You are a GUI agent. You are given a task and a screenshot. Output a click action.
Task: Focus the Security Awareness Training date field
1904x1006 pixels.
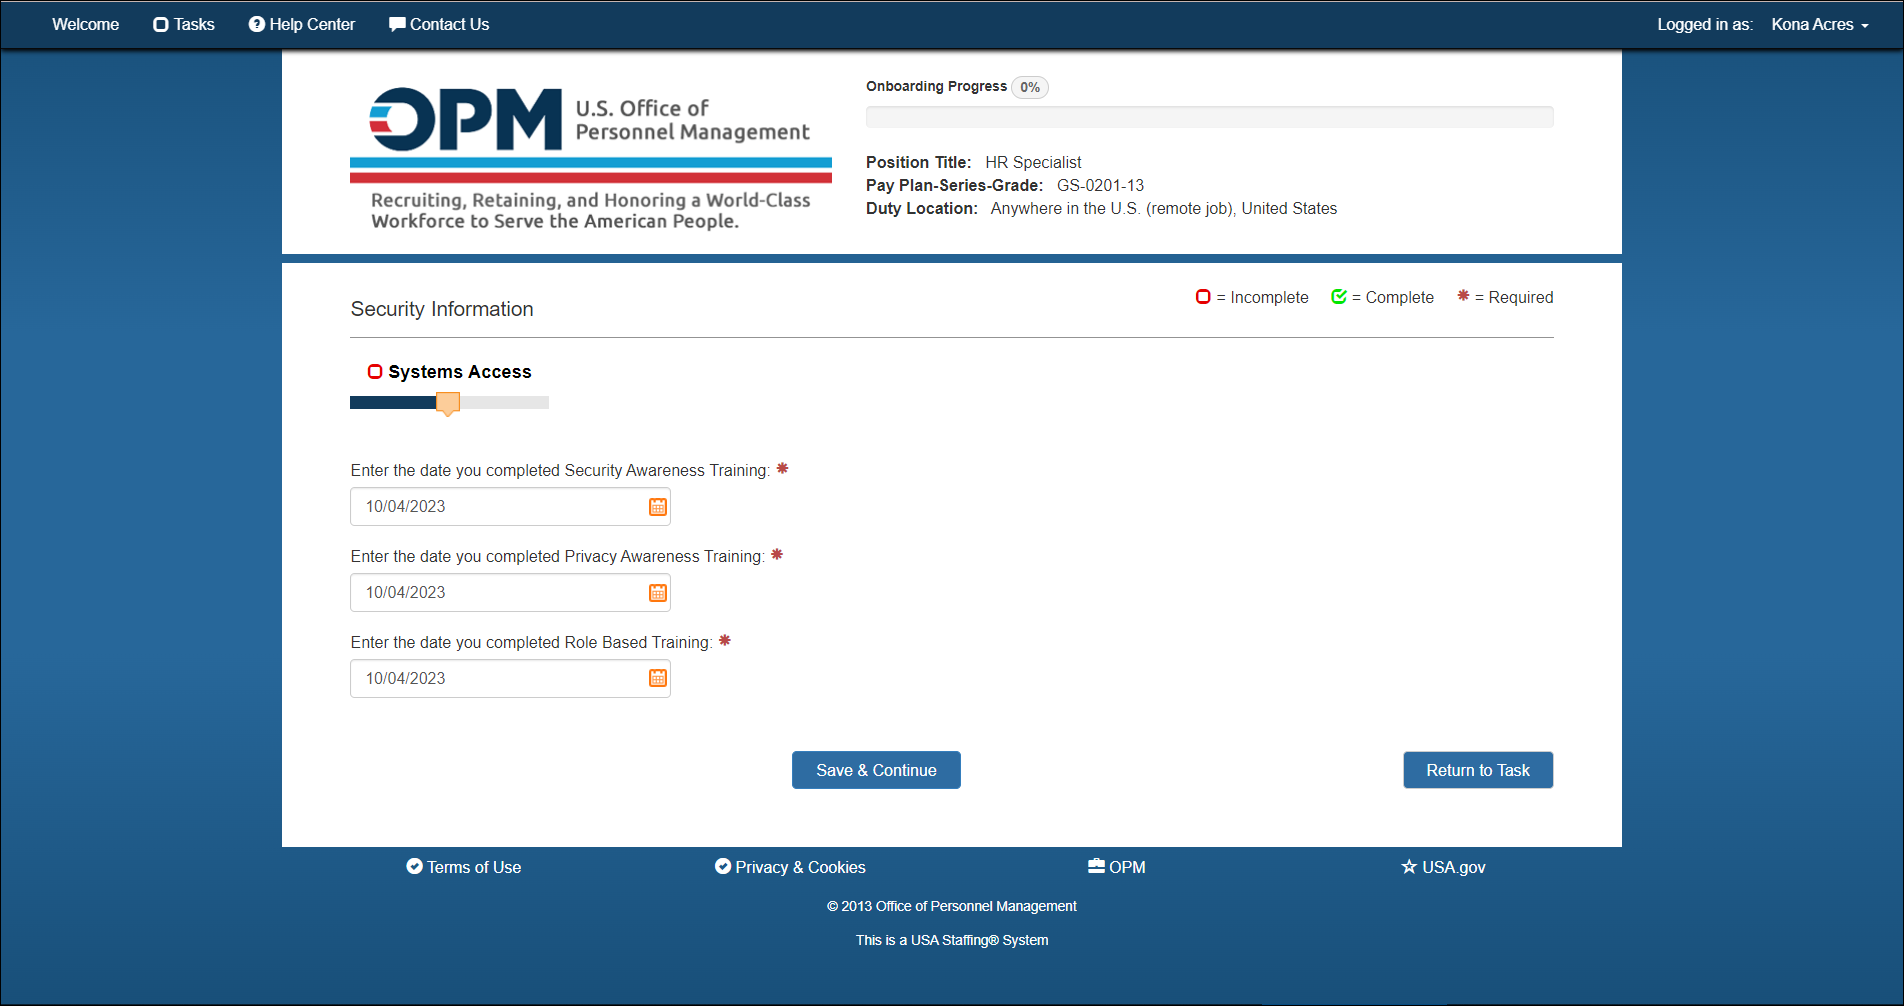510,507
